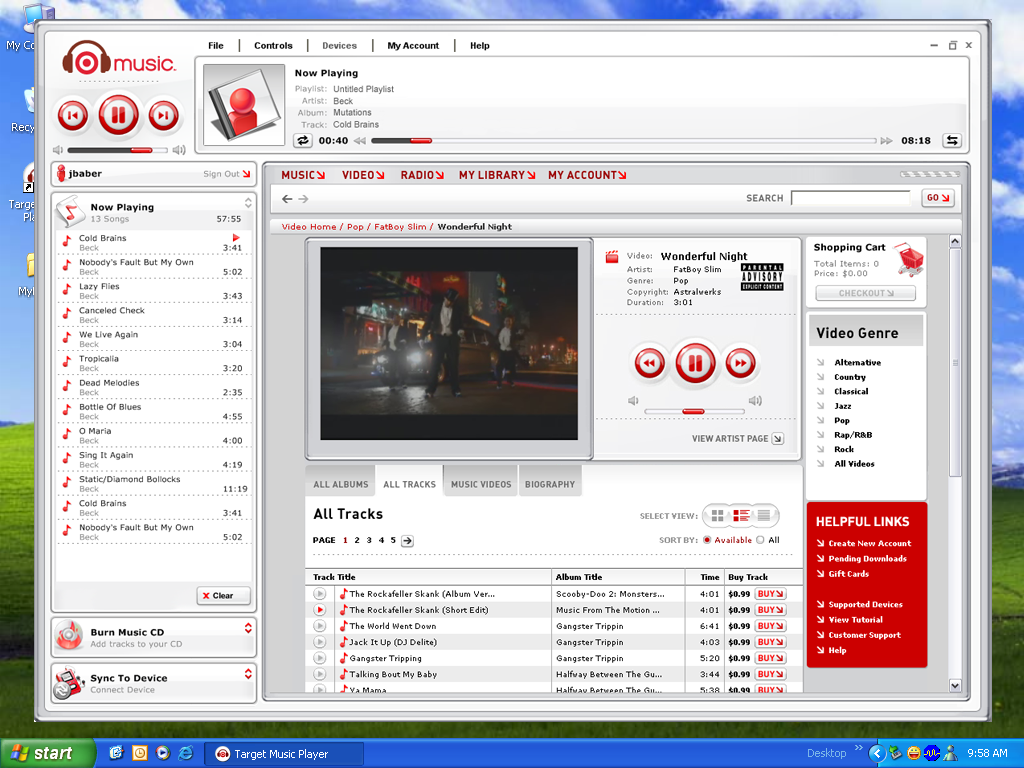Open the Controls menu
The height and width of the screenshot is (768, 1024).
coord(273,46)
